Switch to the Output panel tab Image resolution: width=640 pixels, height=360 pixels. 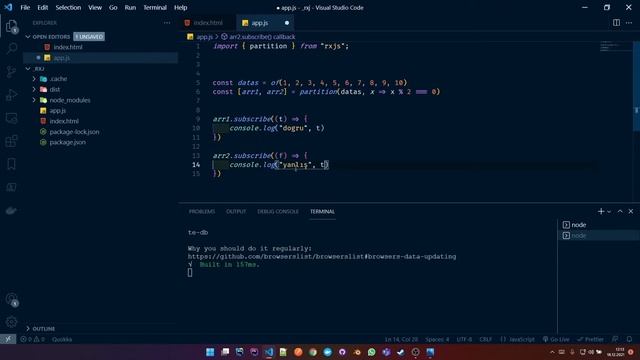(236, 211)
